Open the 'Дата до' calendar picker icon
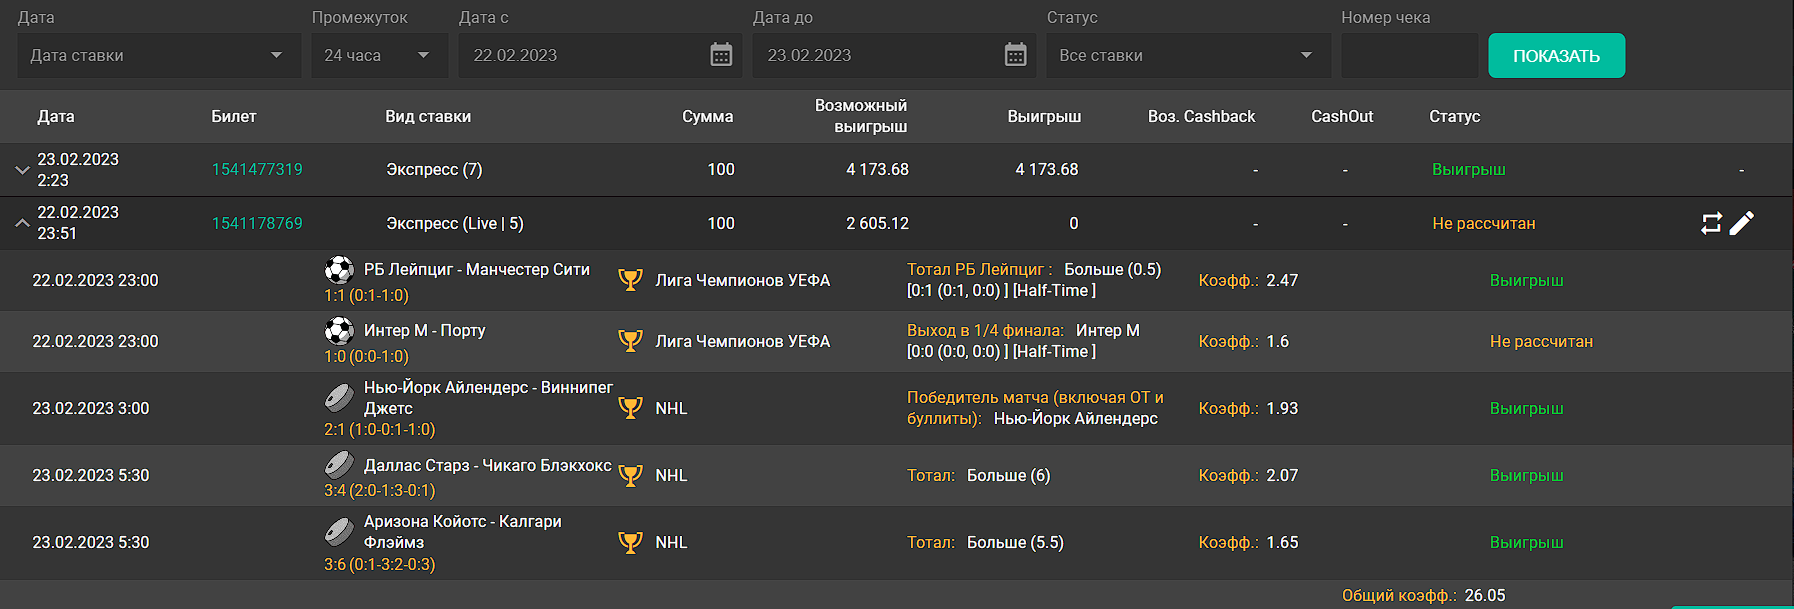This screenshot has width=1794, height=609. pos(1015,55)
